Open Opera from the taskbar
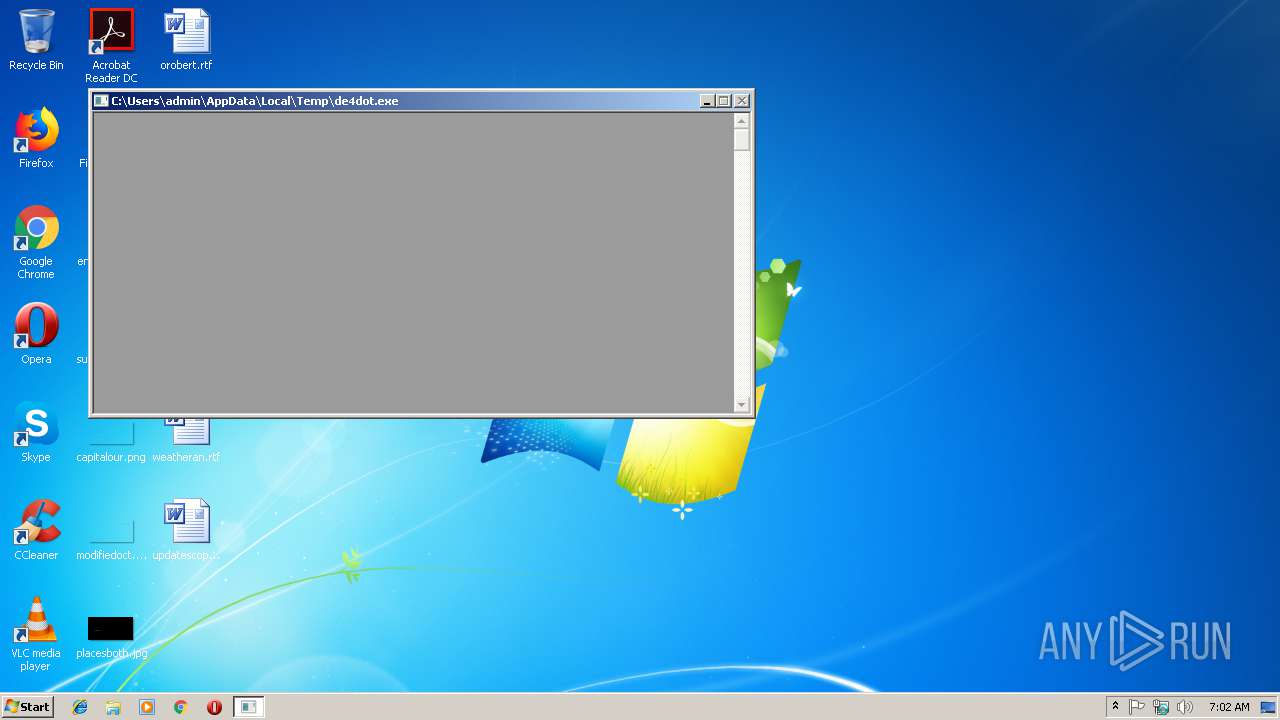 [214, 707]
